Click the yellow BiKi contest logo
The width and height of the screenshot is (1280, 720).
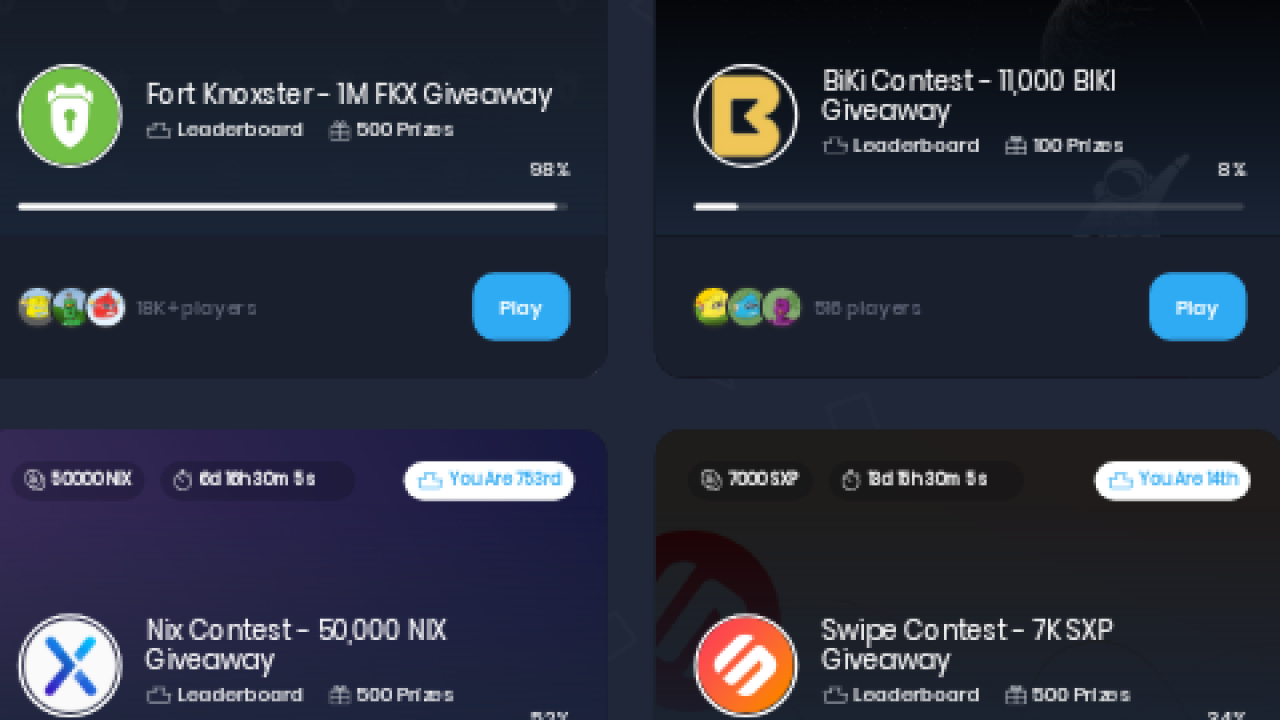point(746,116)
